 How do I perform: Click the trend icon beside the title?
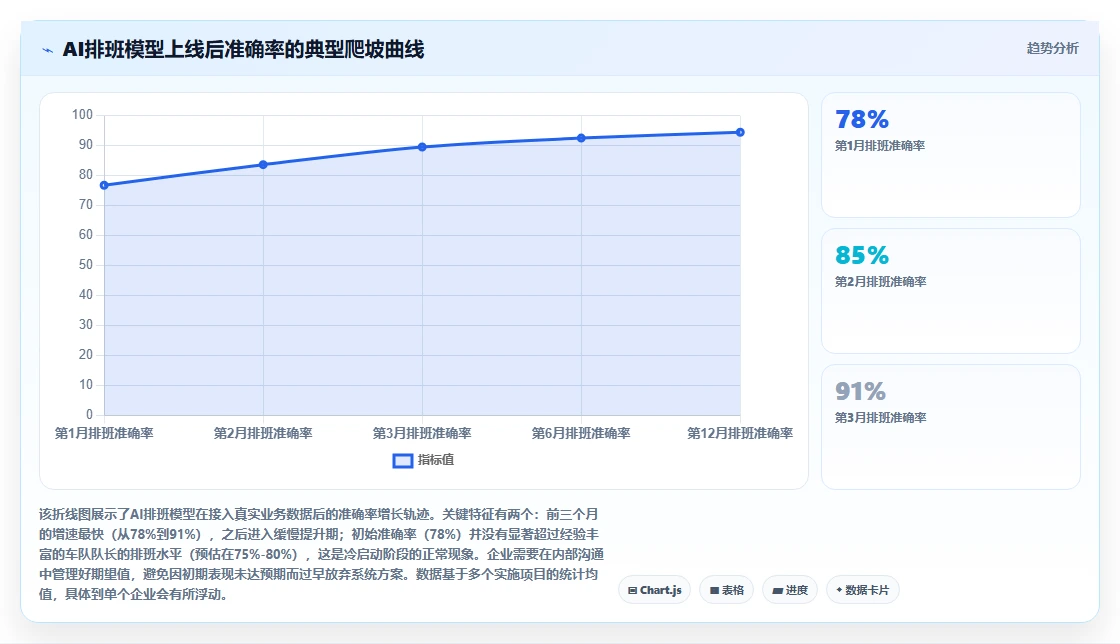click(x=48, y=50)
